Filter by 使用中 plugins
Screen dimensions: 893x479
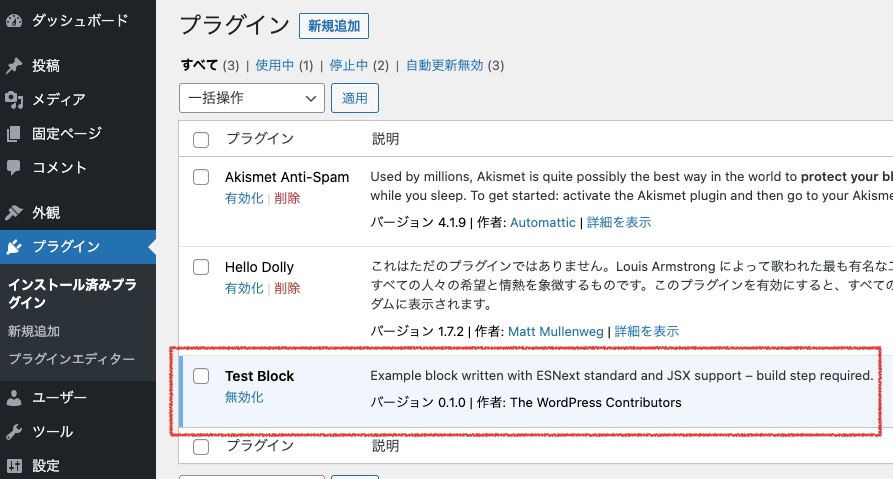(x=275, y=65)
